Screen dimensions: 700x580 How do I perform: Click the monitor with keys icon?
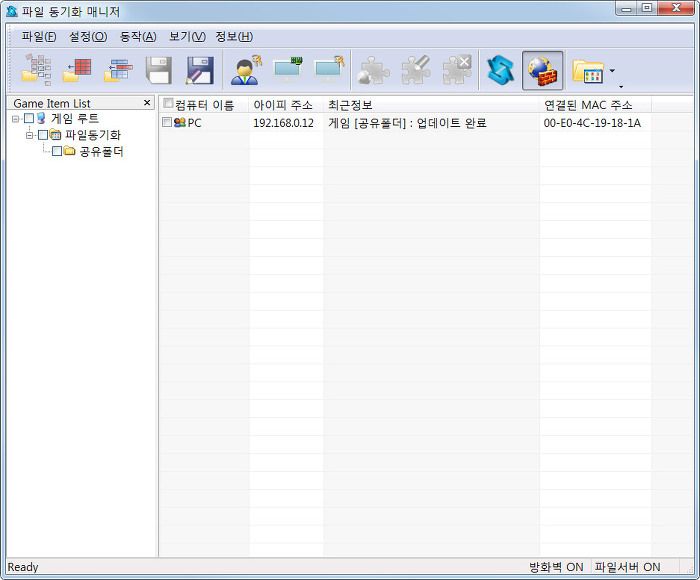pyautogui.click(x=329, y=70)
